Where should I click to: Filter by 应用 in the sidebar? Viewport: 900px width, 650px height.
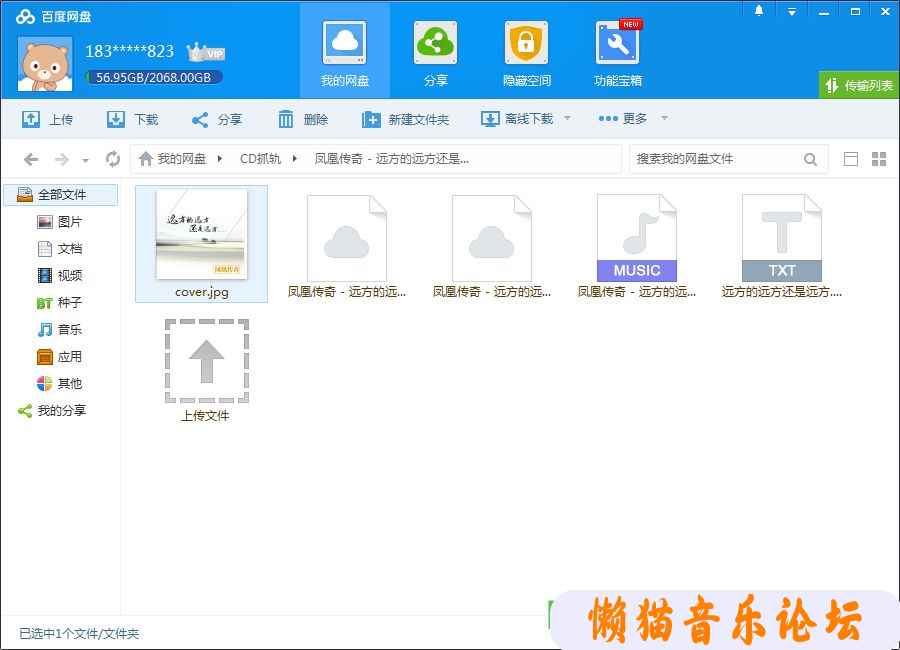point(60,357)
